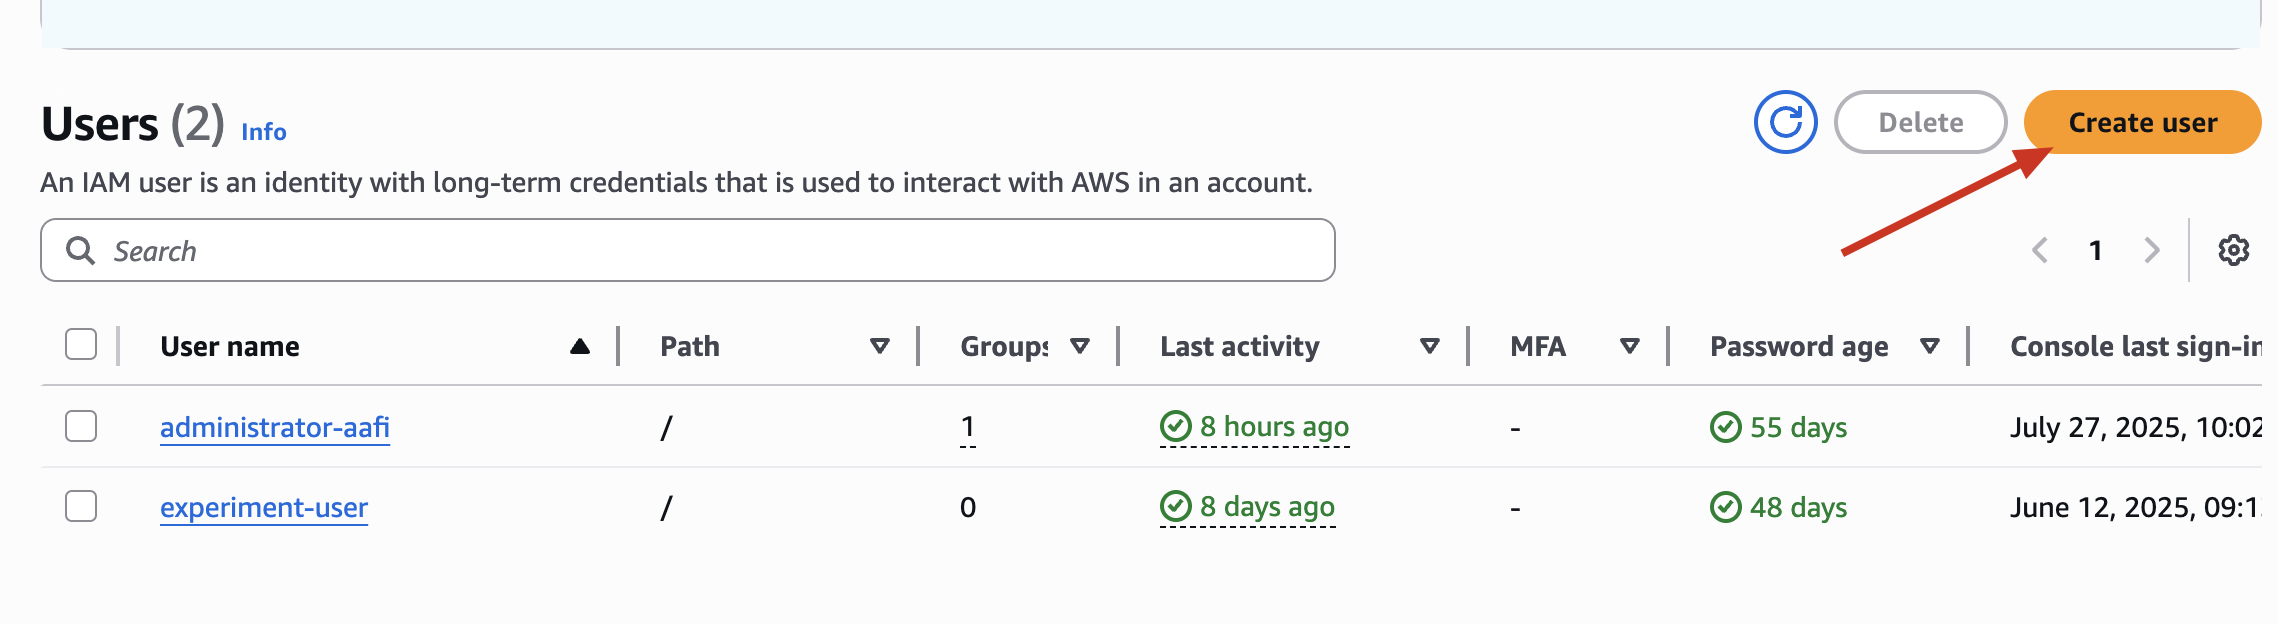The height and width of the screenshot is (624, 2278).
Task: Click green check beside 8 days ago
Action: click(x=1175, y=507)
